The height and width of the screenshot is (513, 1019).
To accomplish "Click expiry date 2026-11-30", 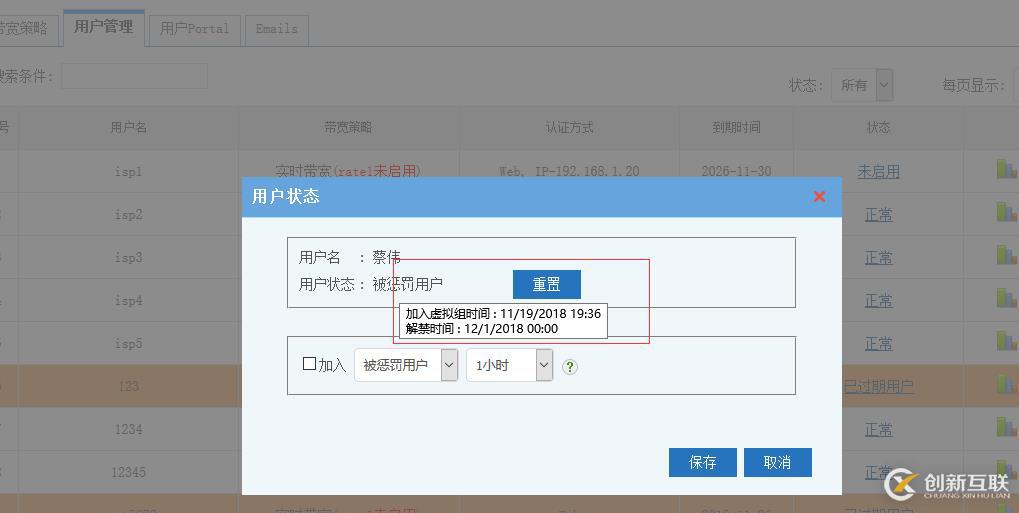I will 736,172.
